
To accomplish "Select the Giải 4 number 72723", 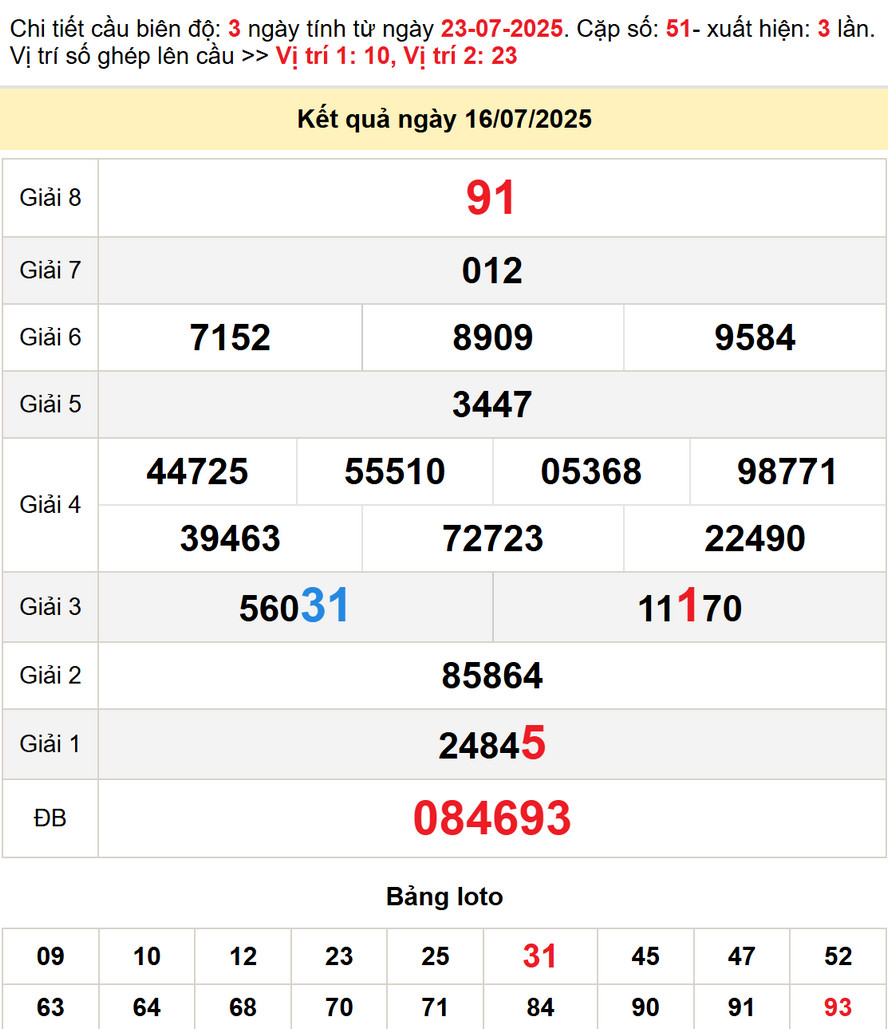I will click(x=492, y=539).
